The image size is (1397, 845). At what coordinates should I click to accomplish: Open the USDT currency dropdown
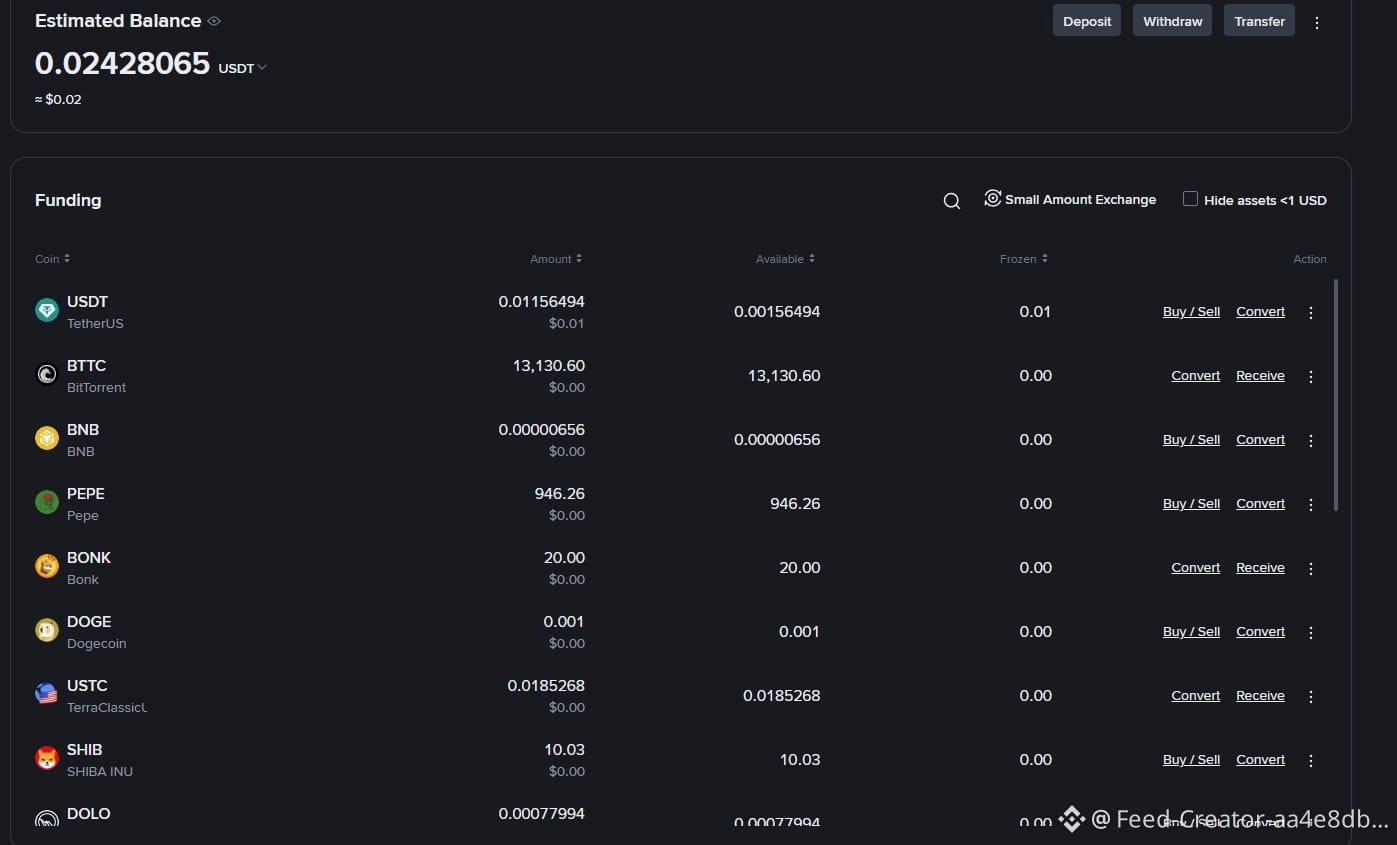point(243,68)
